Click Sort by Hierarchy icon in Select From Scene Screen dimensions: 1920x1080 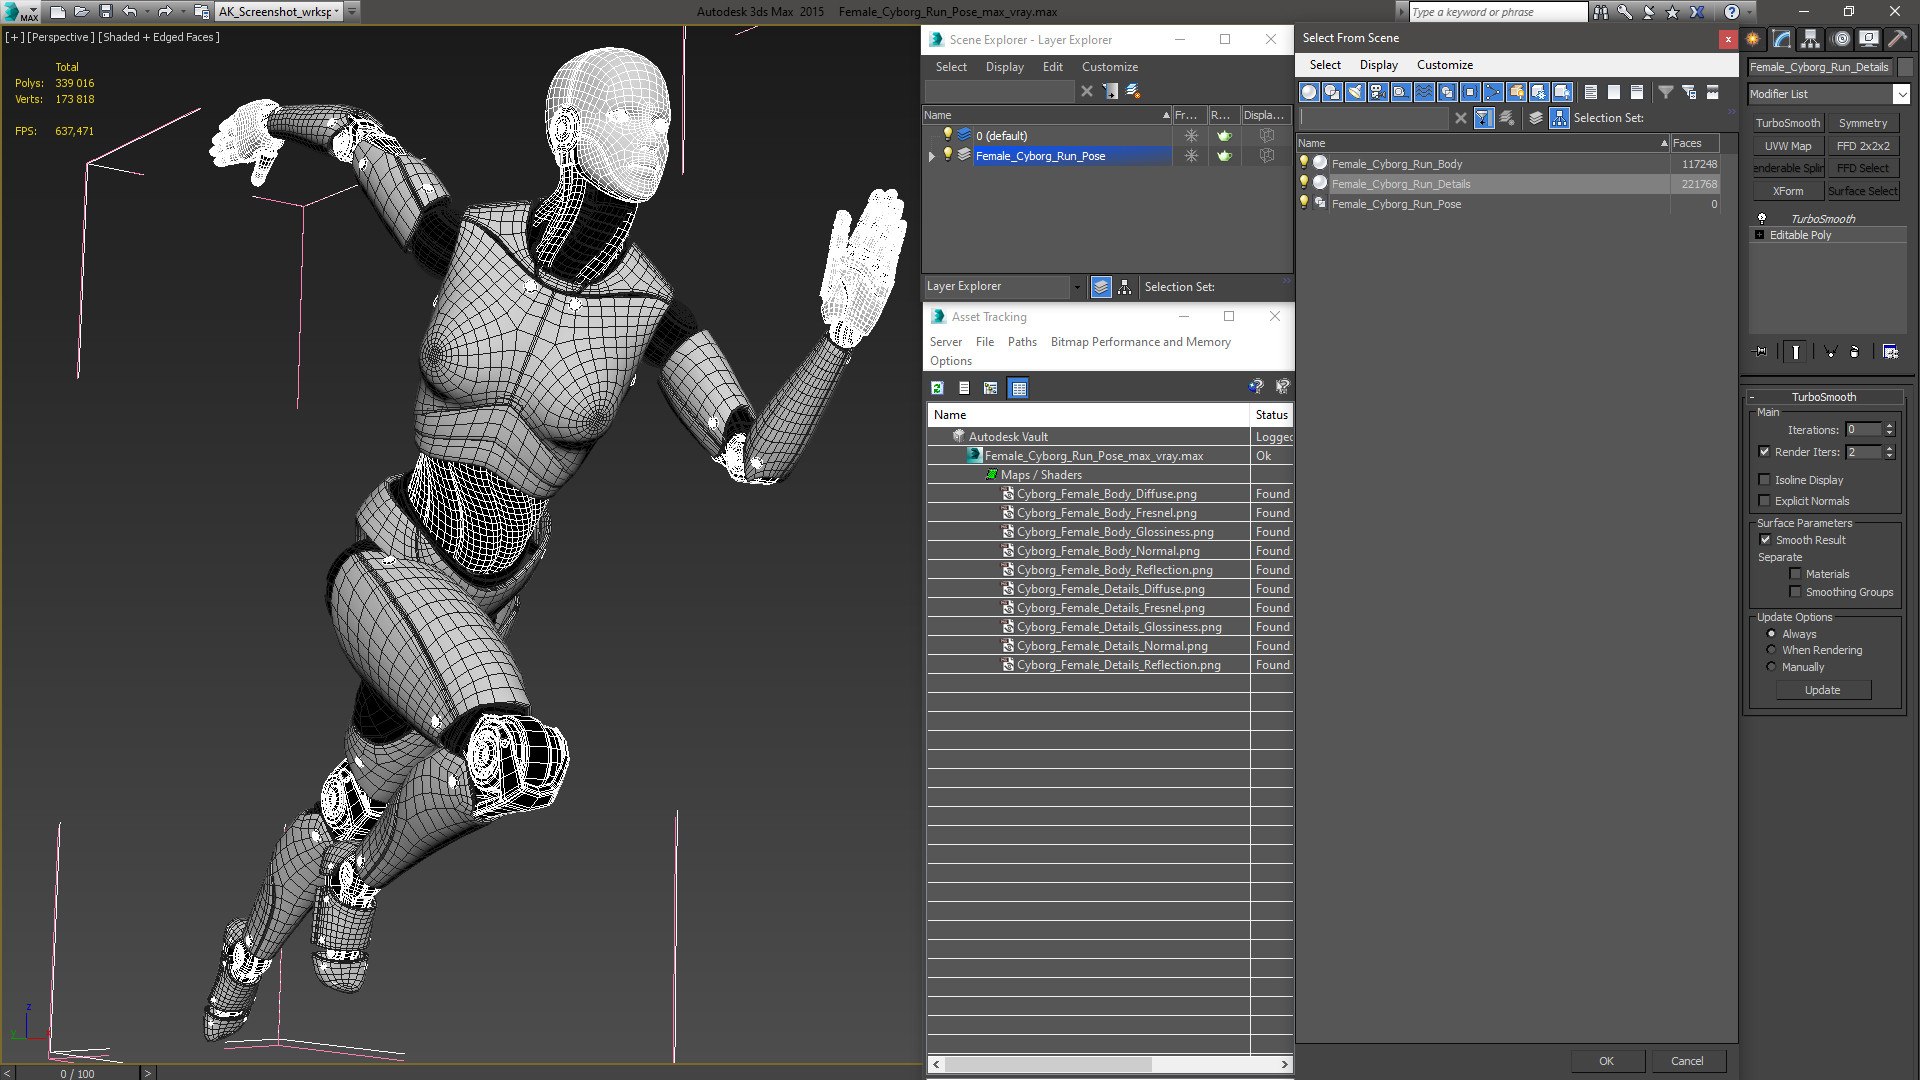click(1560, 118)
